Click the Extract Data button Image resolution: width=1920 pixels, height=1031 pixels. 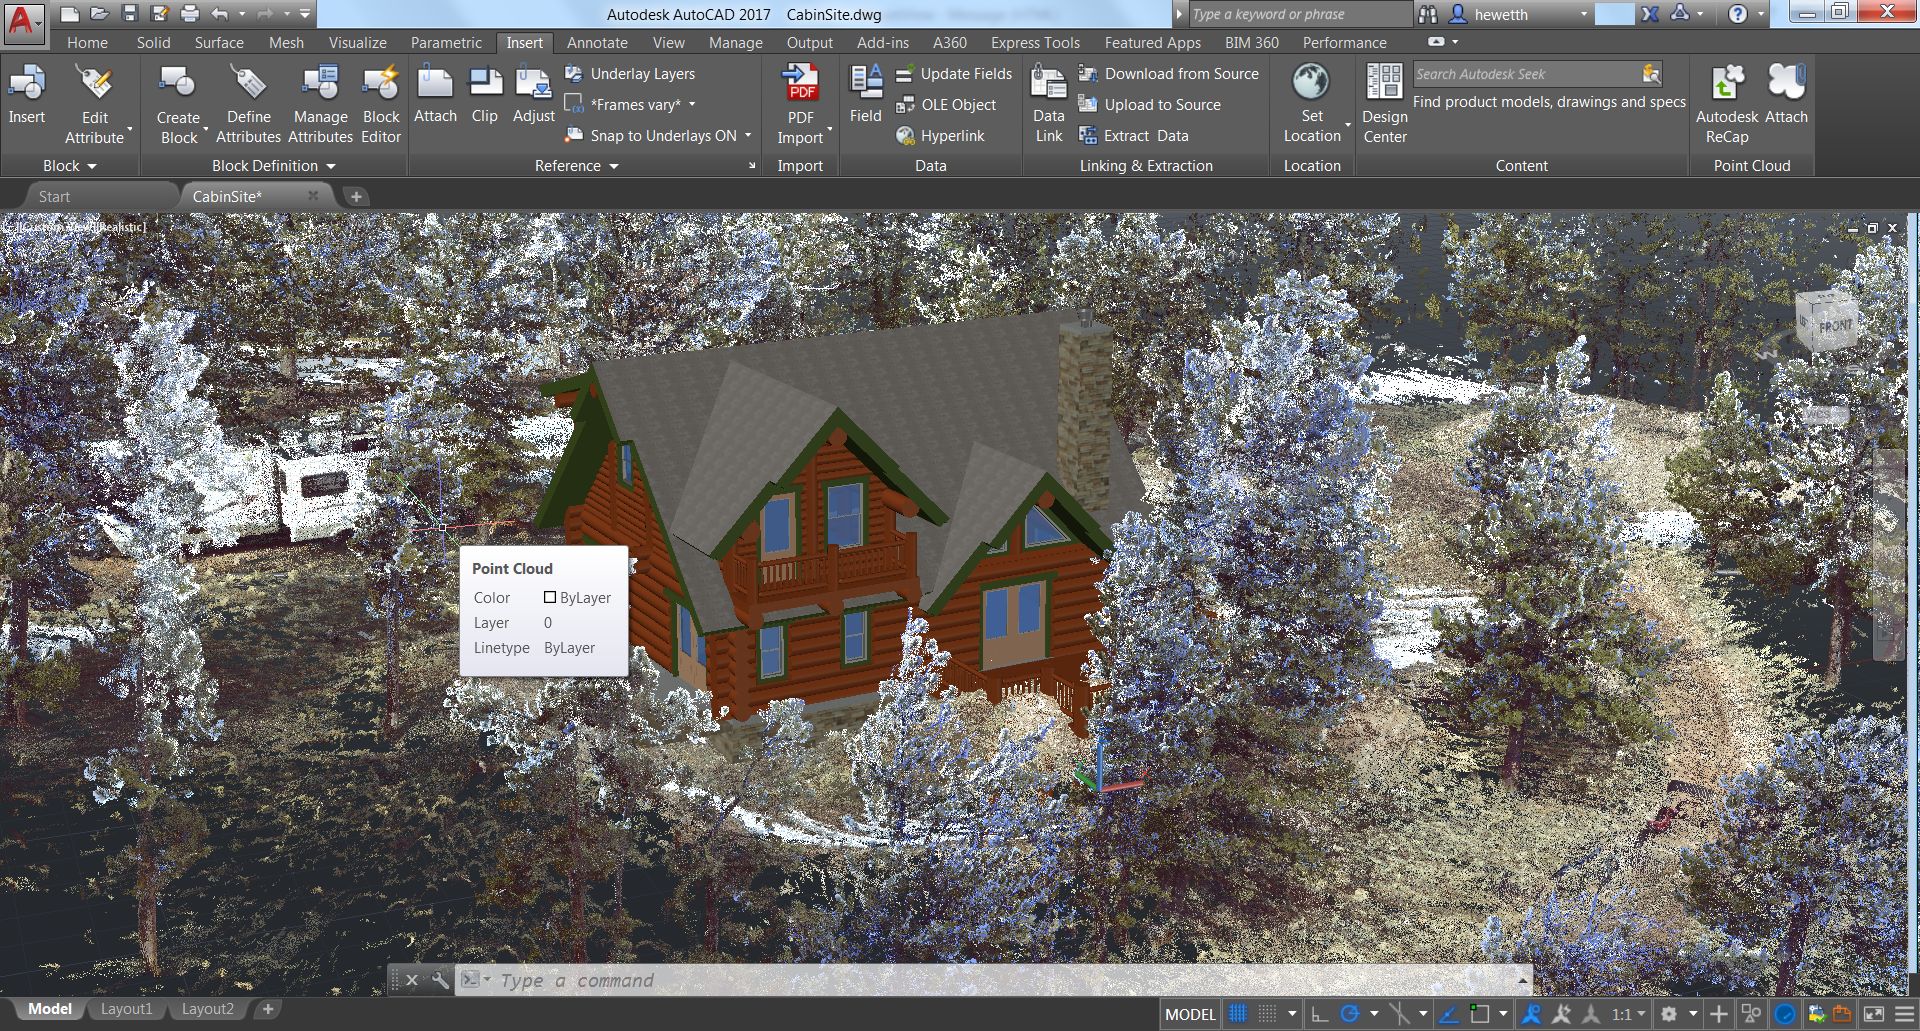1134,136
